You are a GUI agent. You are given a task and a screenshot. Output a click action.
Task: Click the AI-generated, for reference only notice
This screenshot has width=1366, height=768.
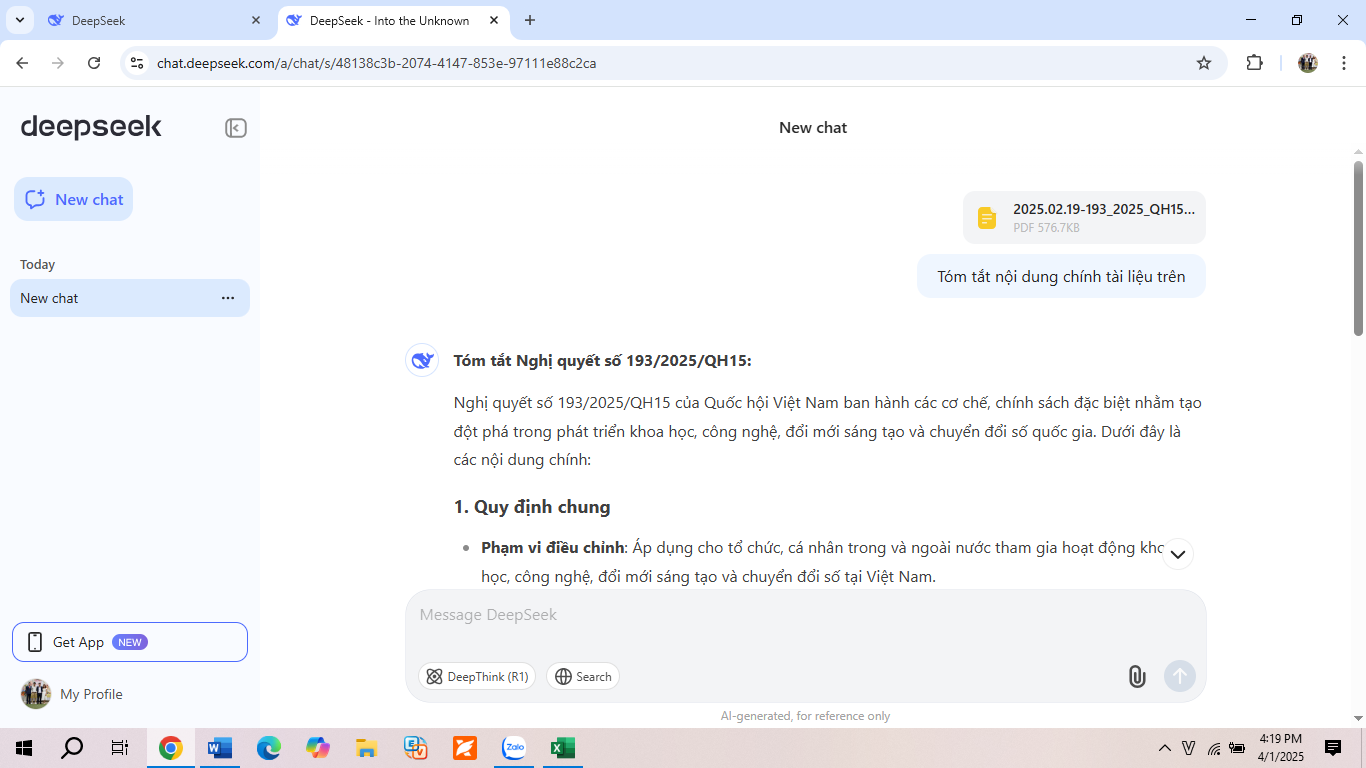(805, 716)
